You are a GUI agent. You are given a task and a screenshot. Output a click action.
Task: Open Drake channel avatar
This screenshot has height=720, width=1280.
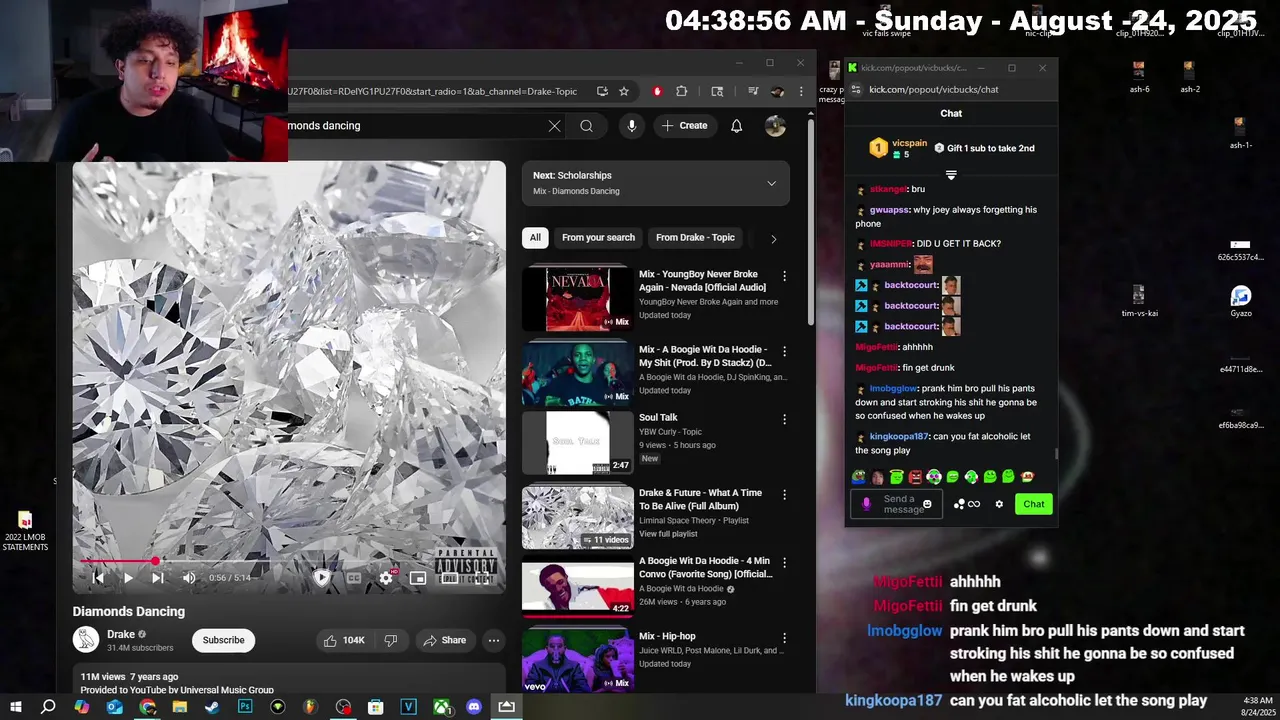point(86,640)
